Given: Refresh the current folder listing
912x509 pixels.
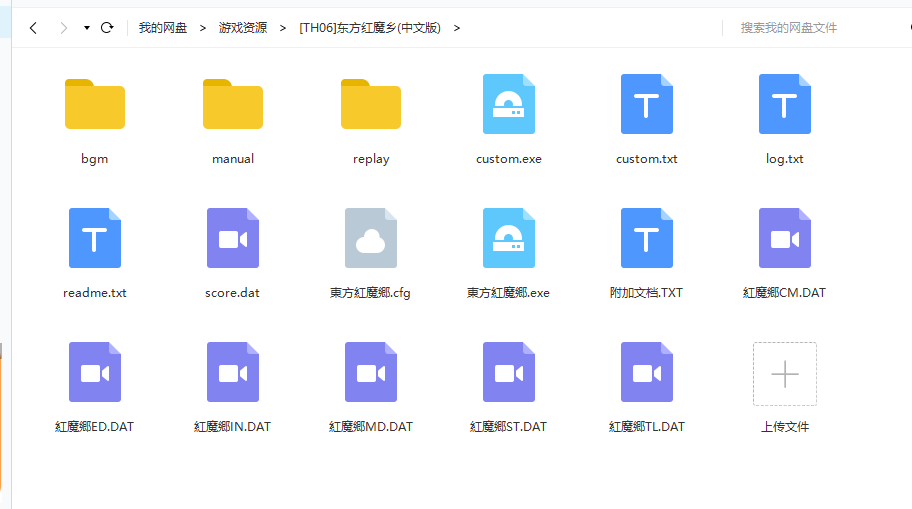Looking at the screenshot, I should (x=107, y=27).
